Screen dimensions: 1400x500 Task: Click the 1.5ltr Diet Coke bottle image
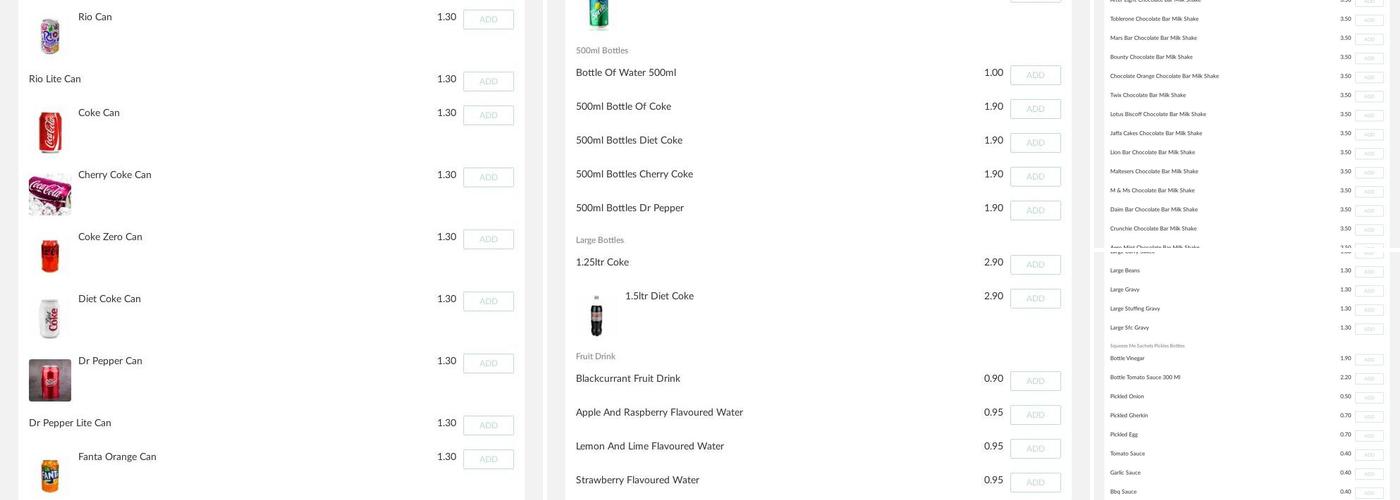pyautogui.click(x=597, y=316)
